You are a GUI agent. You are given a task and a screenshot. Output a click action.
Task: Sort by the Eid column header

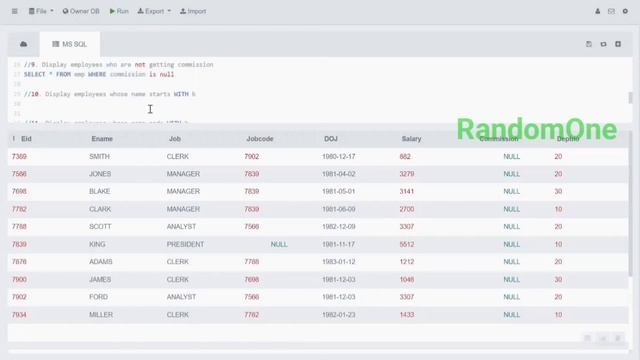(x=26, y=139)
